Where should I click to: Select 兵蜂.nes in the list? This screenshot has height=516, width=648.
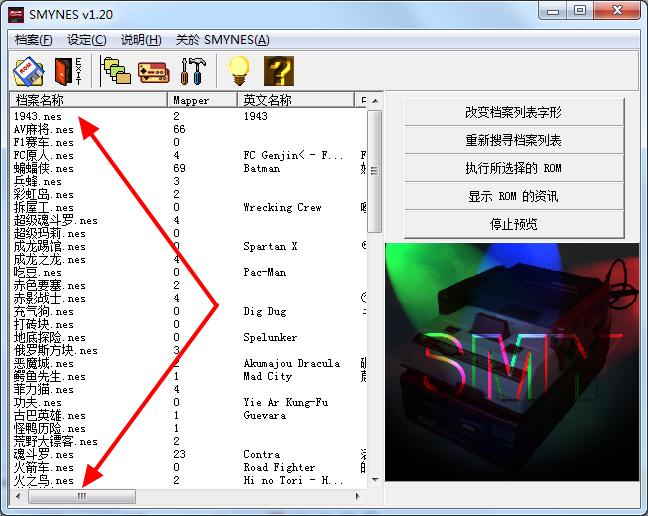click(x=38, y=181)
